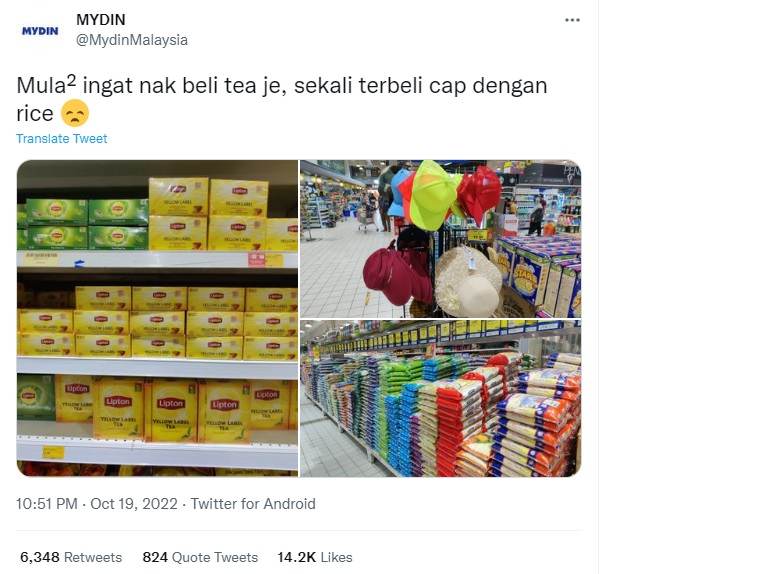Screen dimensions: 770x574
Task: Click the green Lipton tea boxes
Action: 83,224
